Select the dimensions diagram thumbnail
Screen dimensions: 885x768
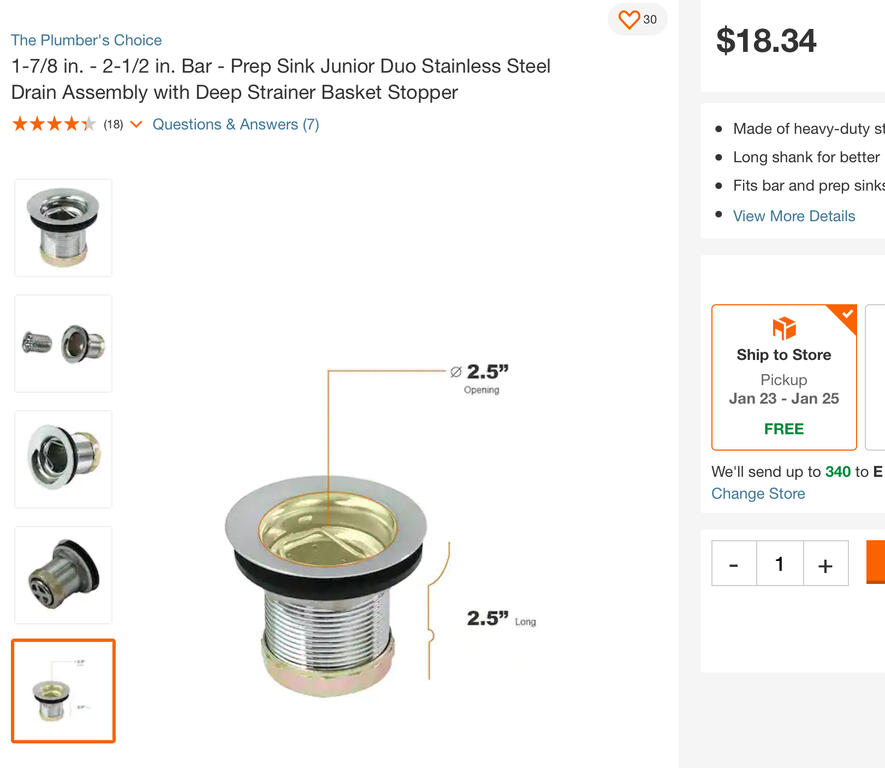[63, 691]
